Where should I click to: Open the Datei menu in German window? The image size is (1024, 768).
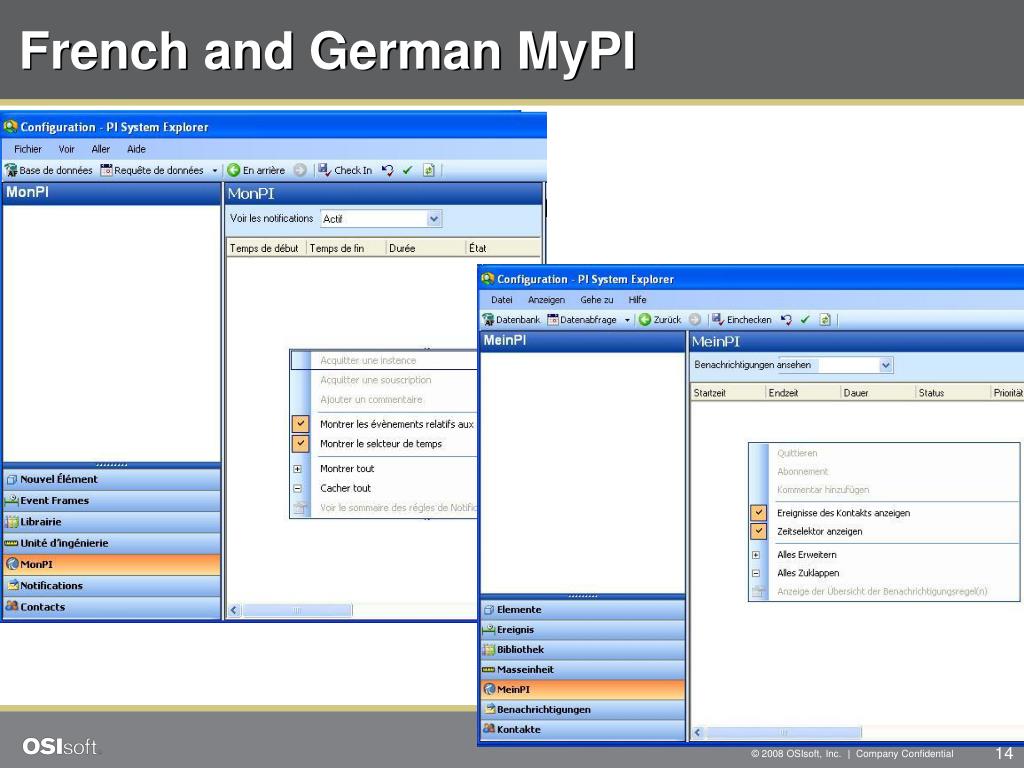click(x=502, y=300)
